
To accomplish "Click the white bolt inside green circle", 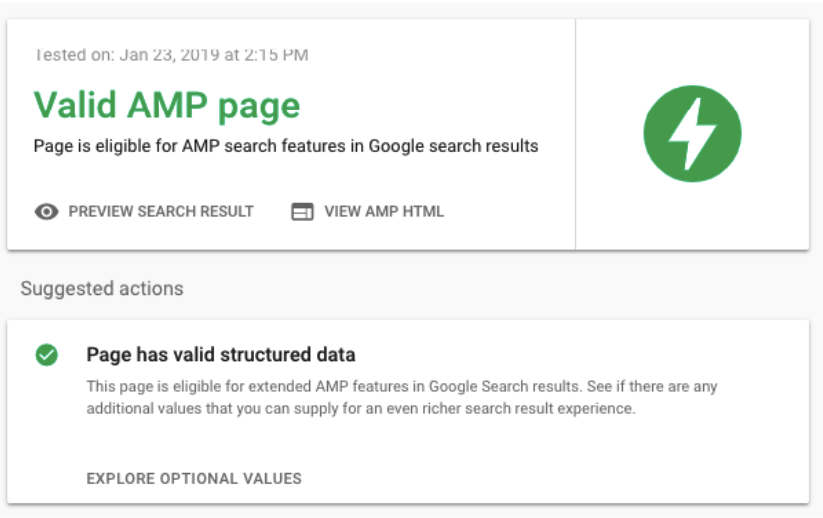I will click(x=692, y=134).
